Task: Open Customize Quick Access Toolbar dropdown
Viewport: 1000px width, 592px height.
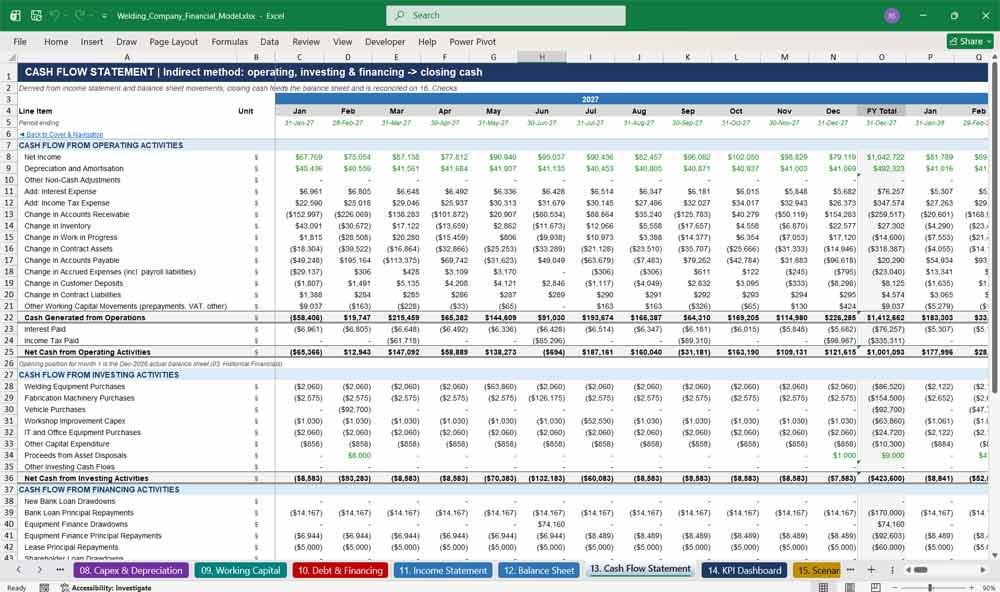Action: (x=104, y=16)
